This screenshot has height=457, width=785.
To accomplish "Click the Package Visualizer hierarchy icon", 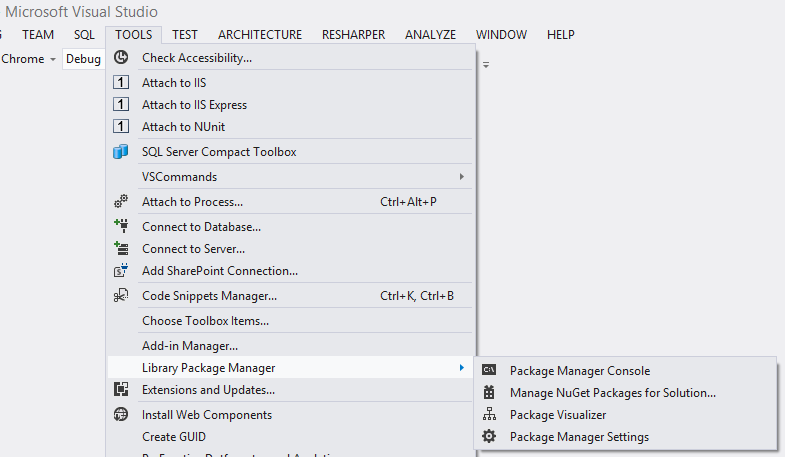I will (x=489, y=414).
